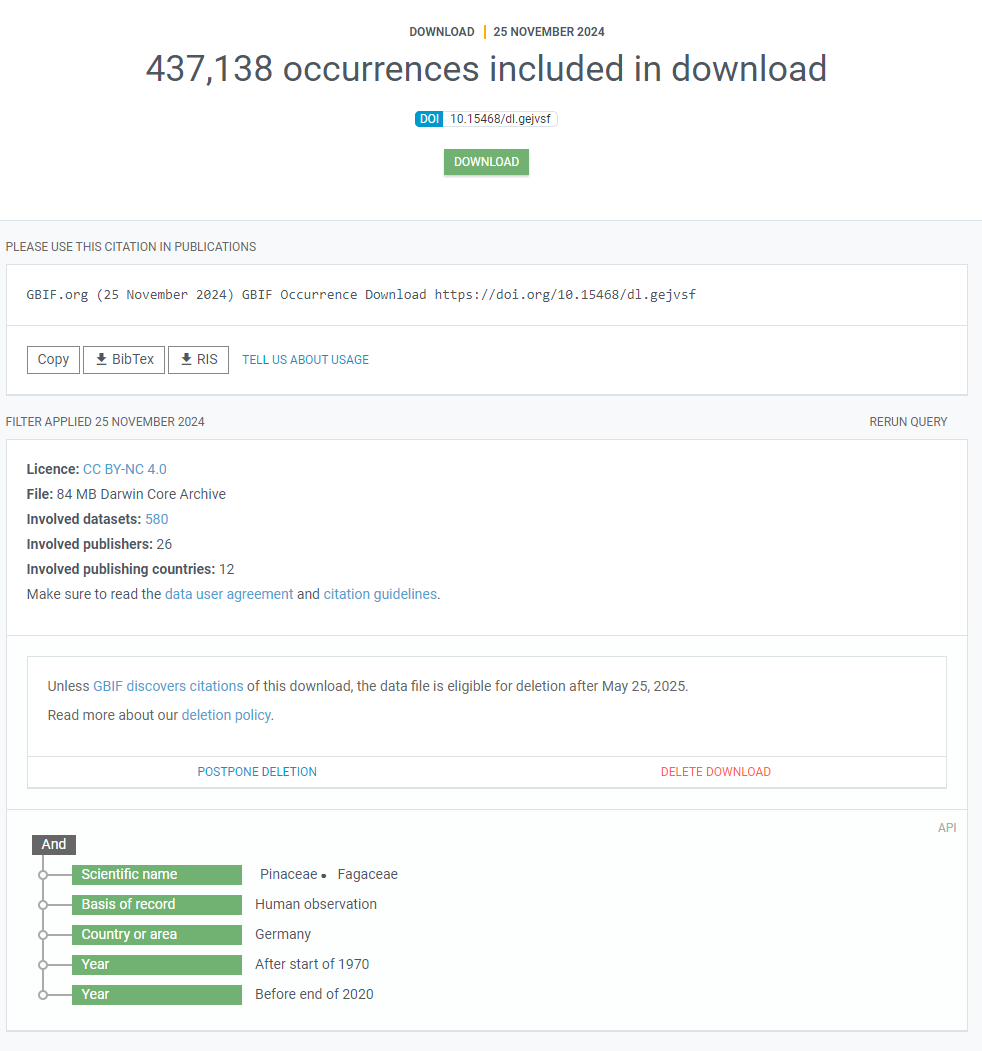Rerun the query
The height and width of the screenshot is (1051, 982).
(908, 422)
